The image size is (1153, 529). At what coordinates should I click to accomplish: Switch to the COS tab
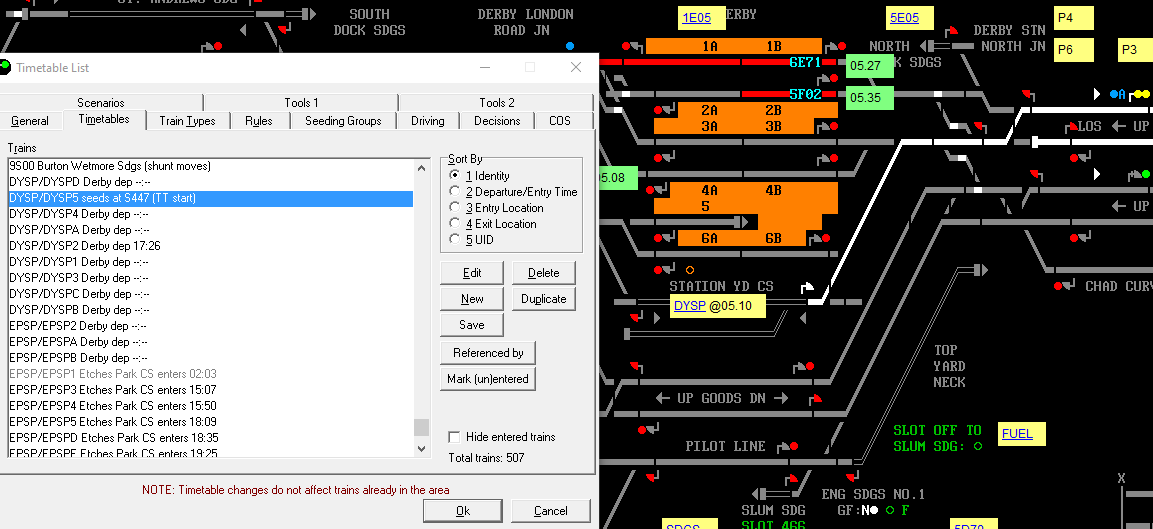coord(560,121)
